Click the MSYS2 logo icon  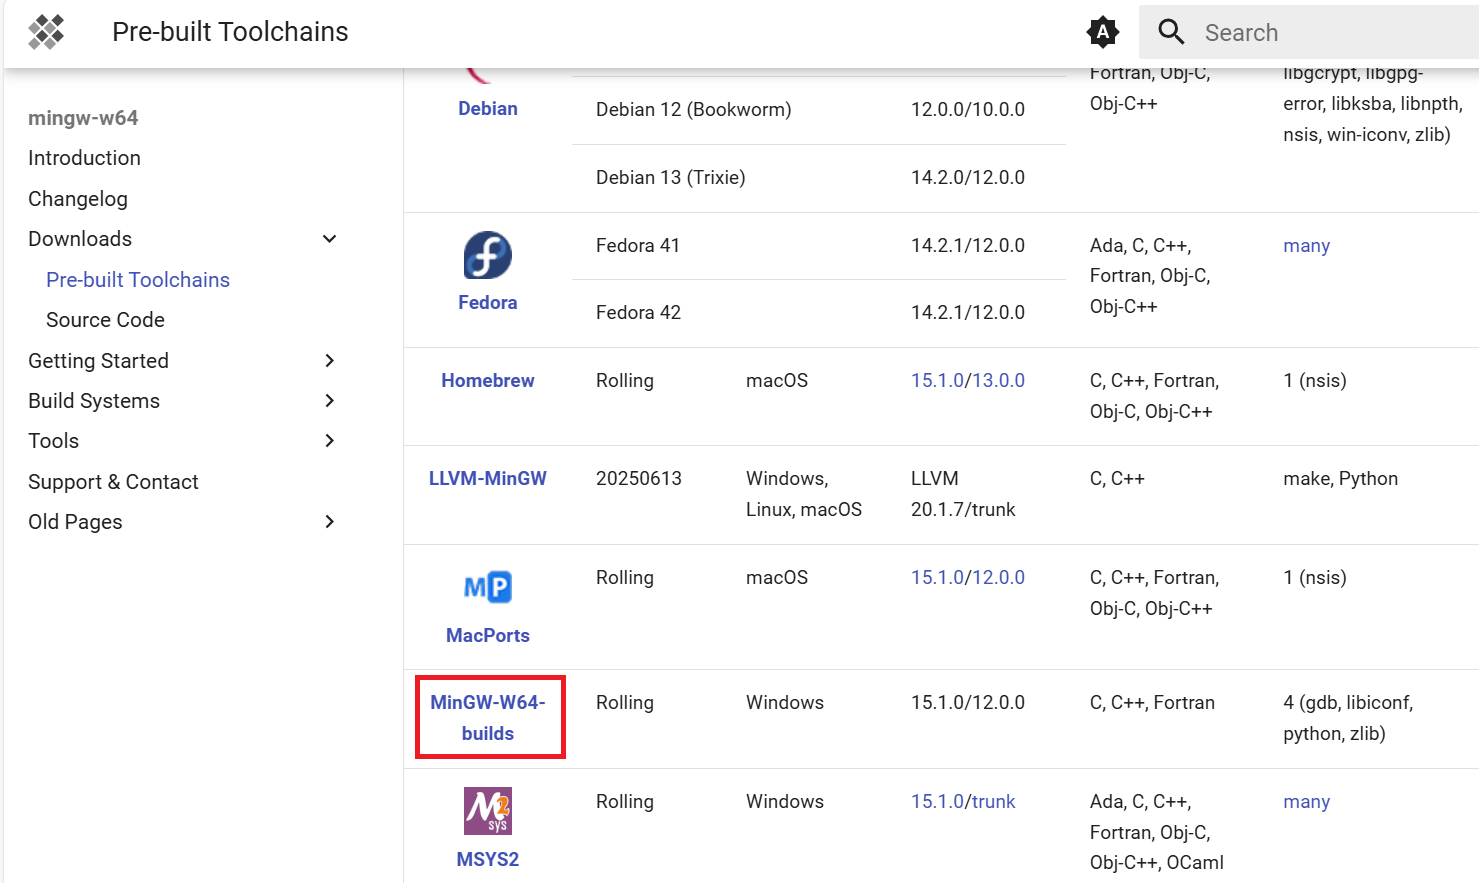(x=487, y=811)
